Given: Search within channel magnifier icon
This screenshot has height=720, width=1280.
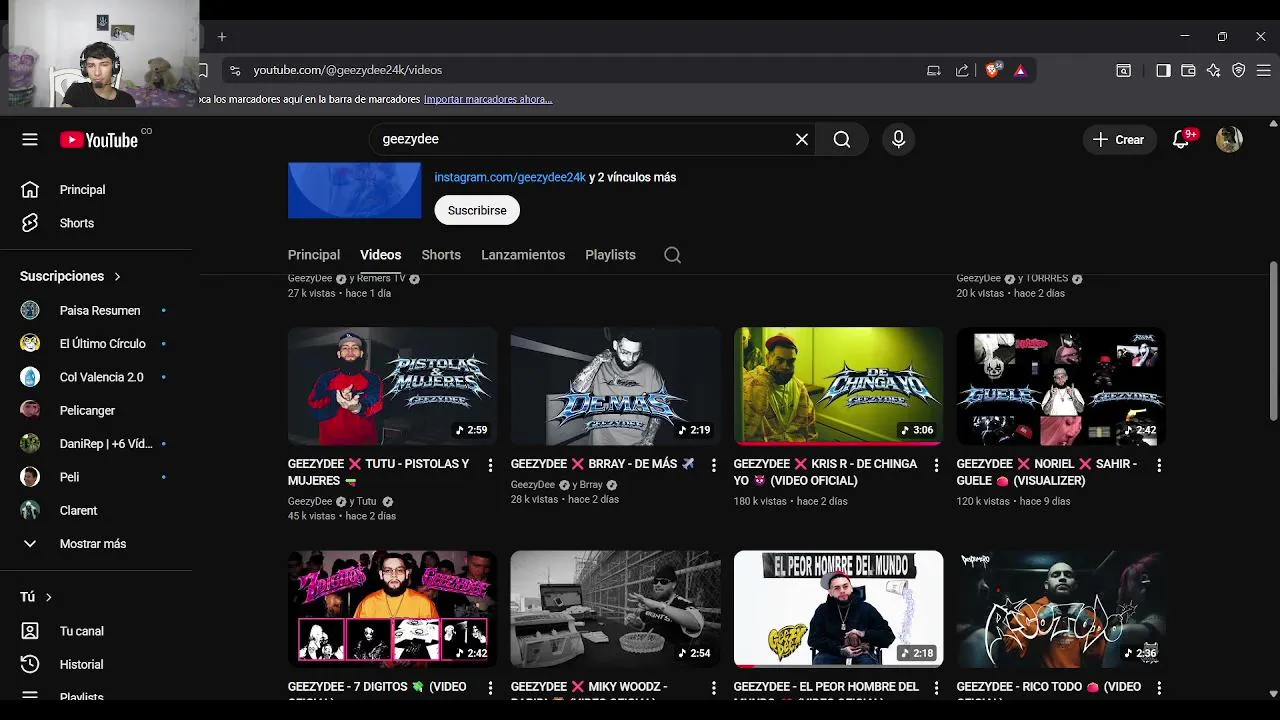Looking at the screenshot, I should [x=673, y=255].
